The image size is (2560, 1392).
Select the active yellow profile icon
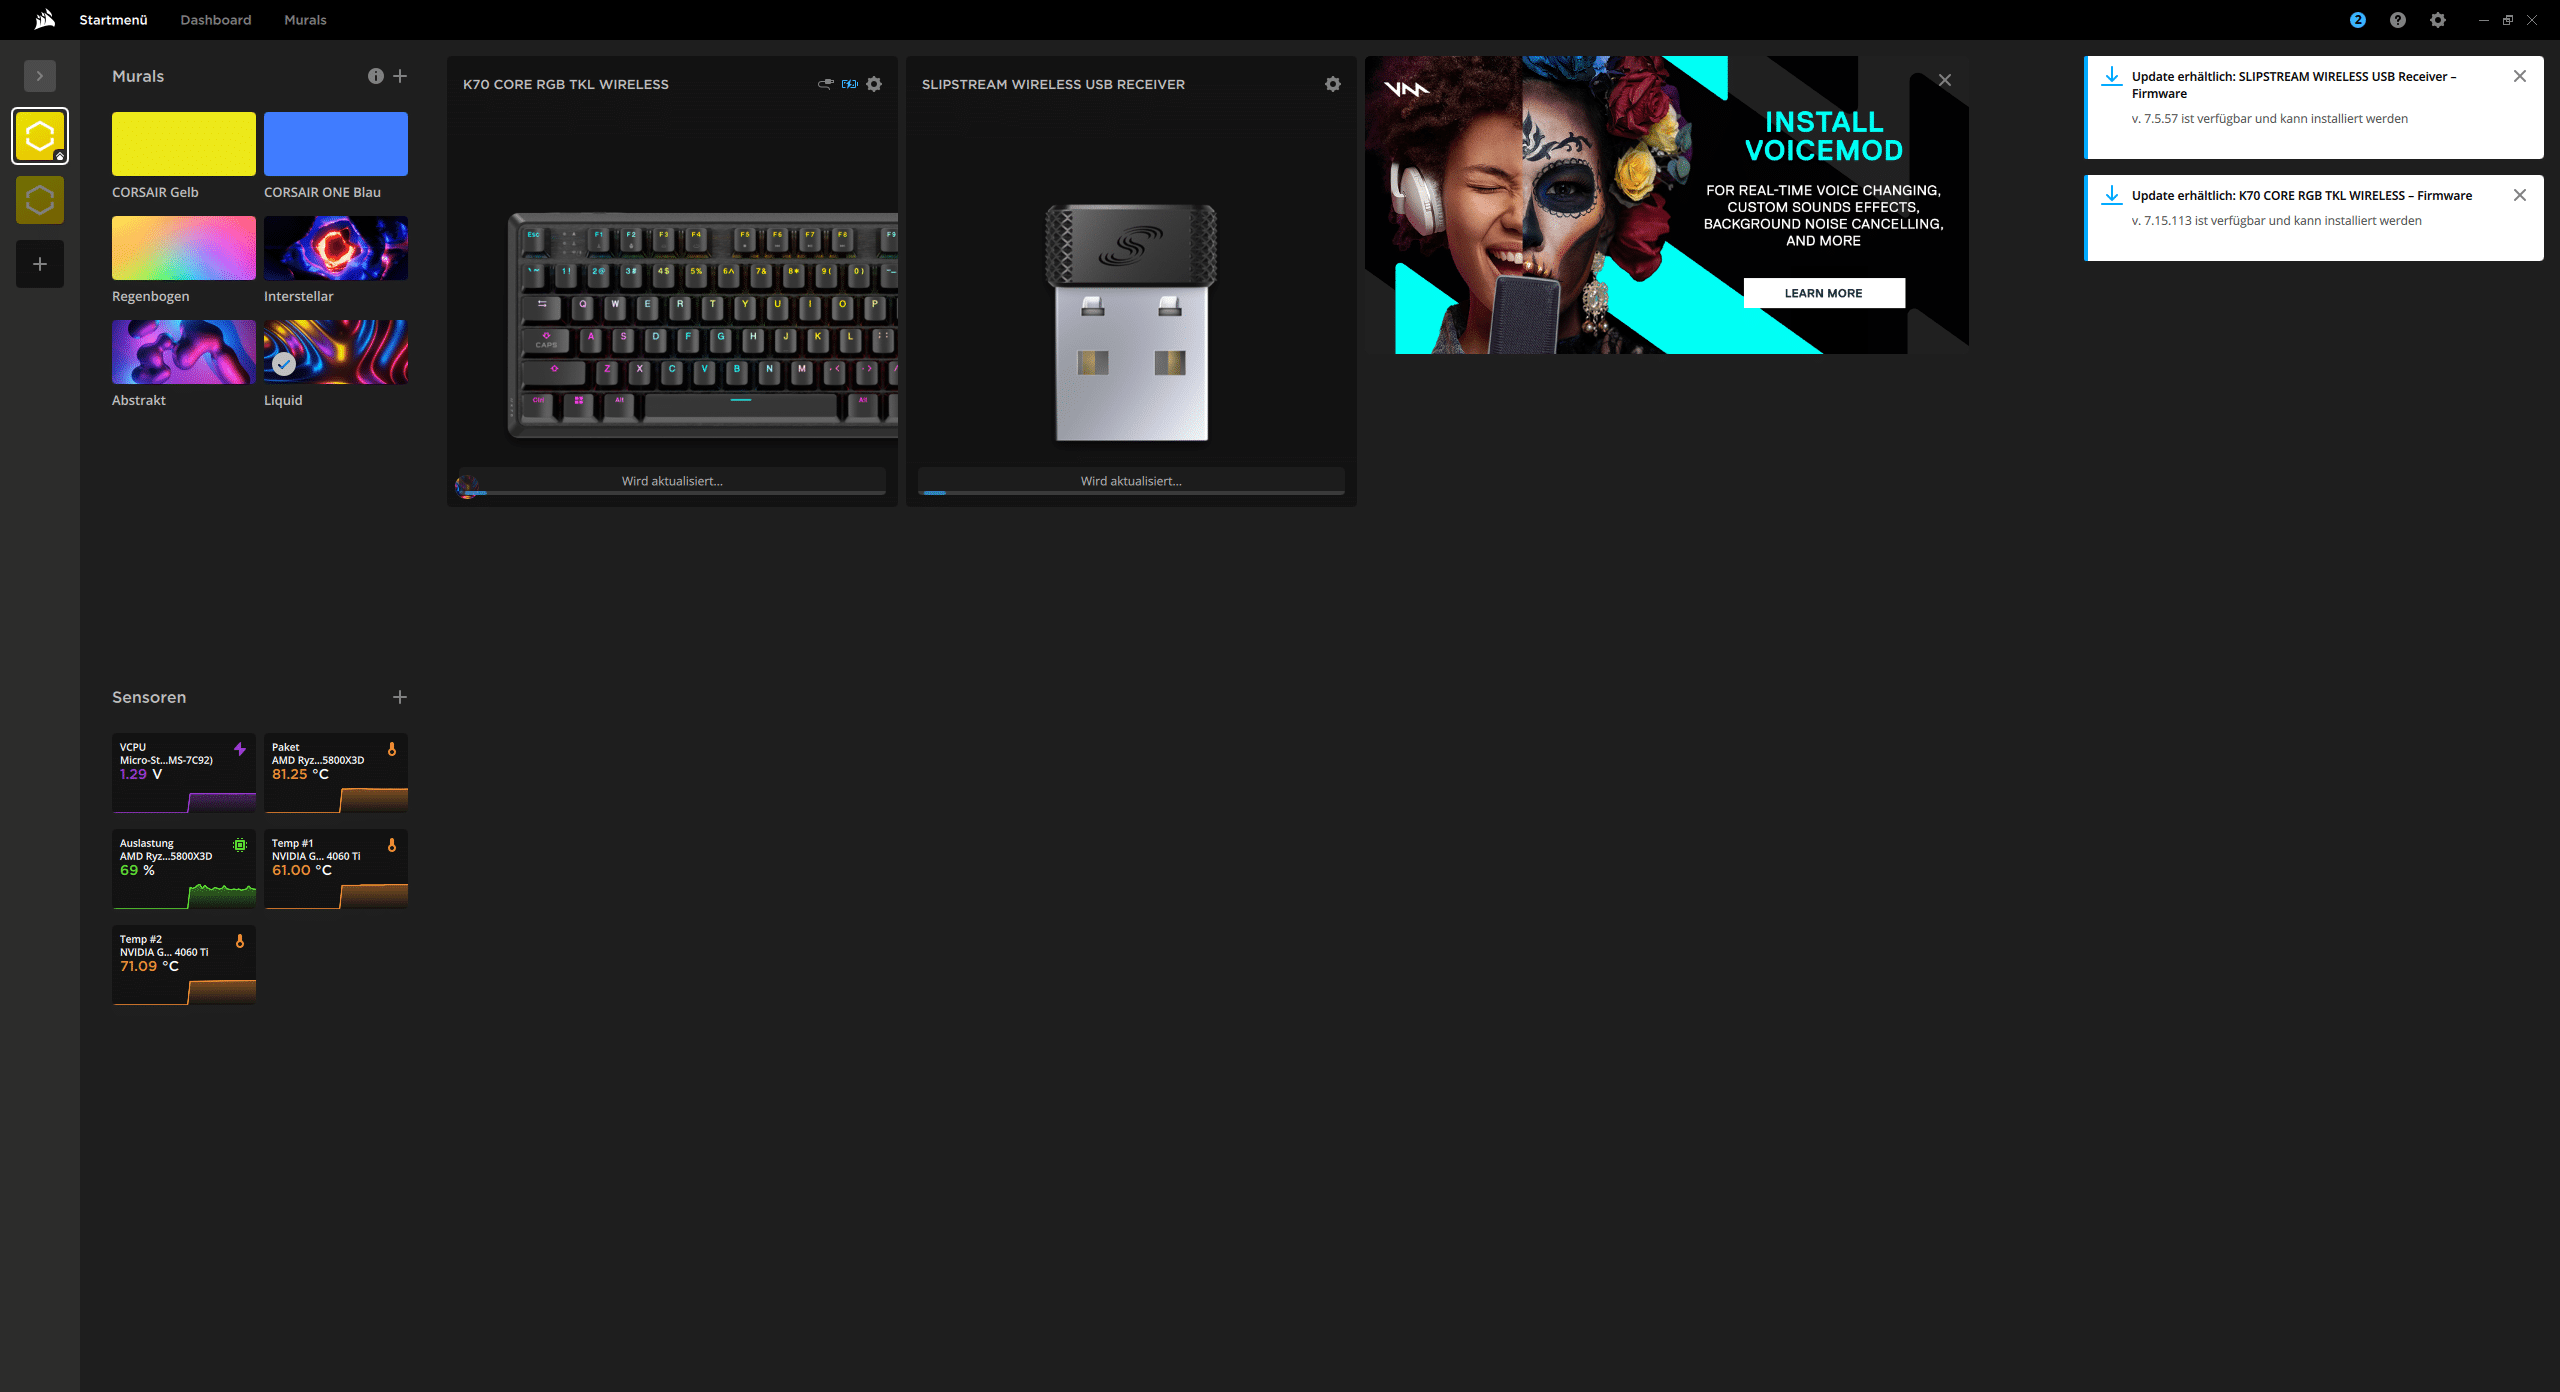40,136
